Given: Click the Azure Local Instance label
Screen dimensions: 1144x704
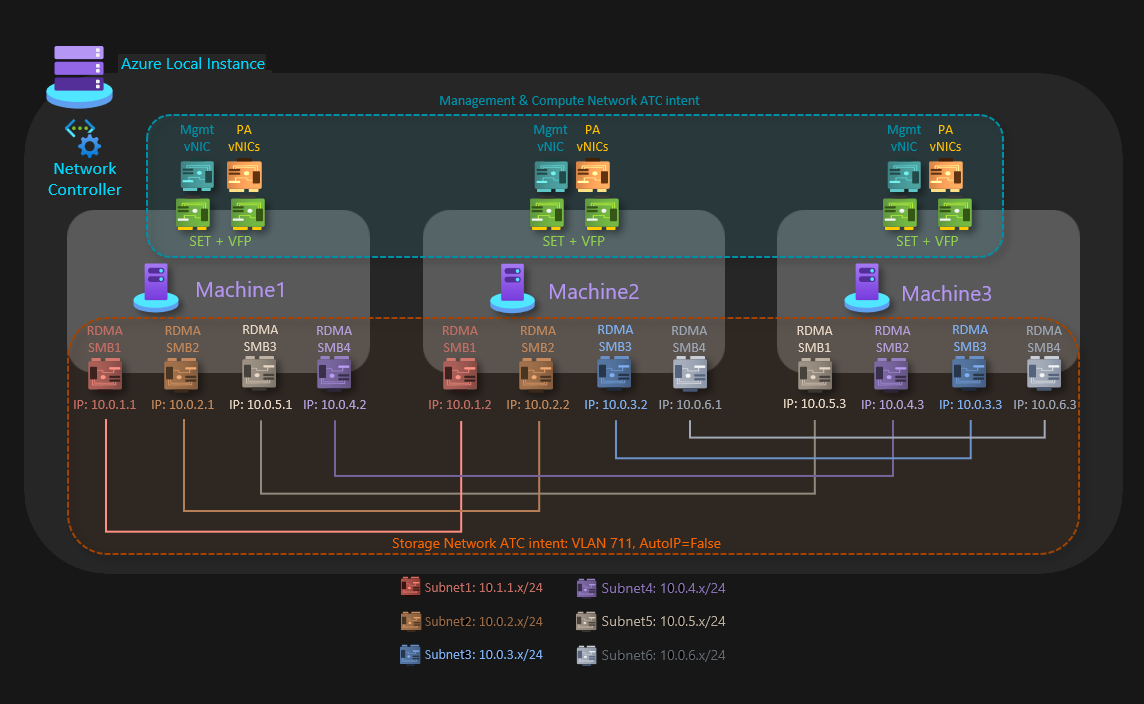Looking at the screenshot, I should 193,63.
